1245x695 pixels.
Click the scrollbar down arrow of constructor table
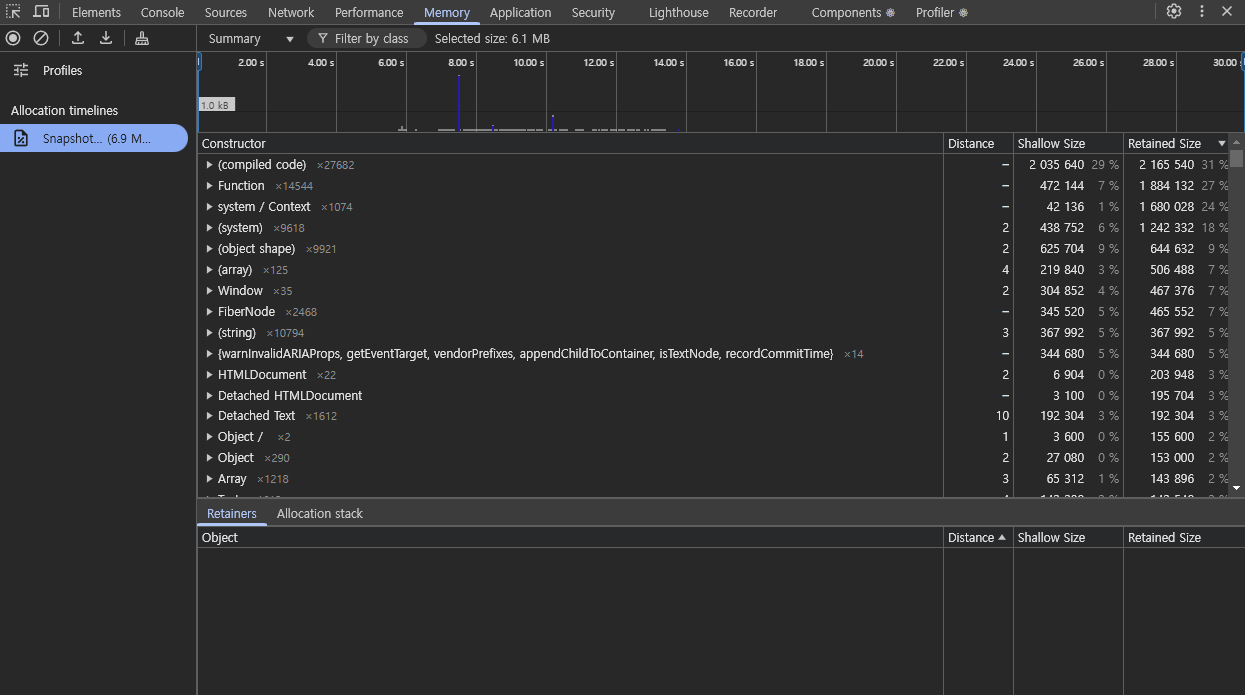click(1237, 487)
